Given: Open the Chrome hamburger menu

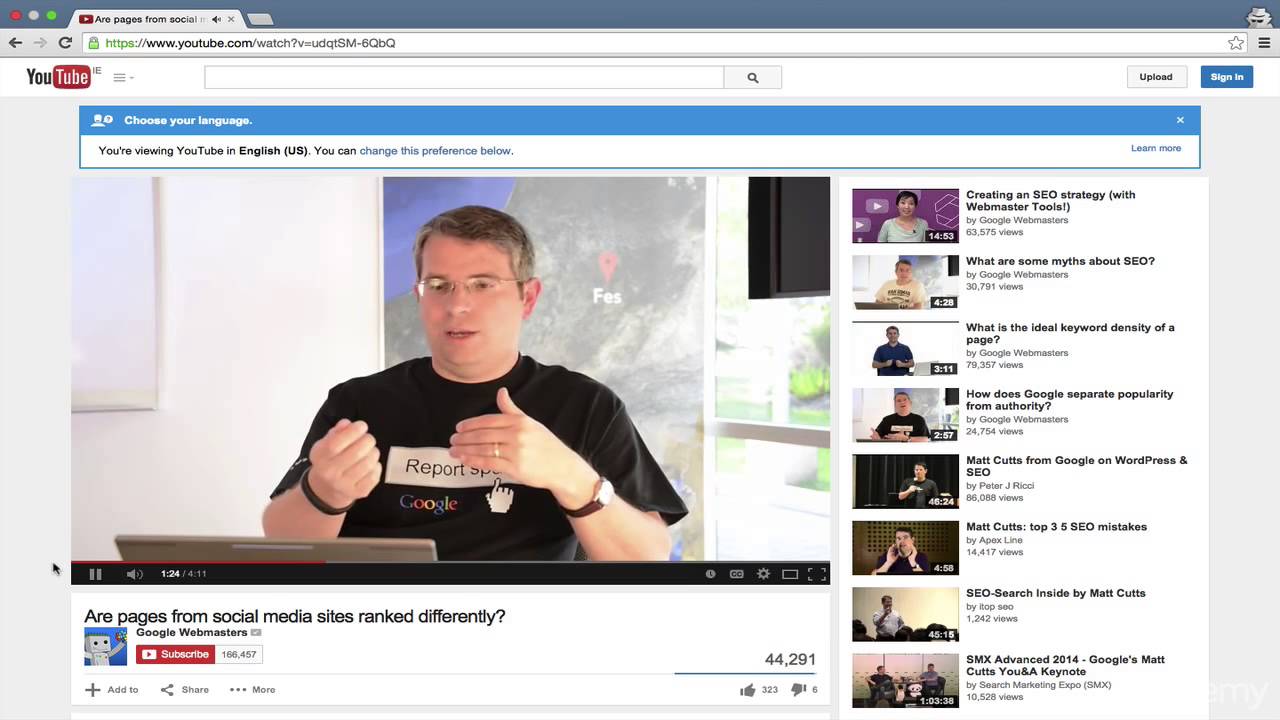Looking at the screenshot, I should (x=1264, y=43).
